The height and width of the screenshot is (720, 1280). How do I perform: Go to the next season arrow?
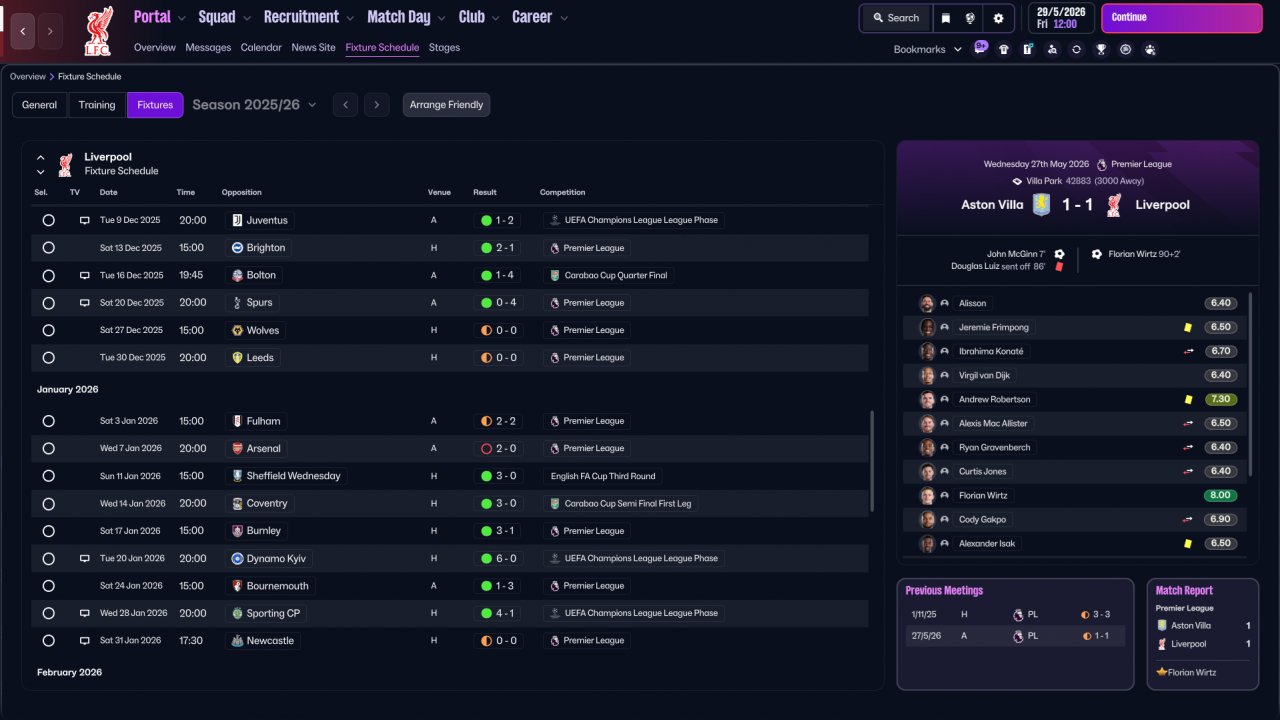coord(376,105)
